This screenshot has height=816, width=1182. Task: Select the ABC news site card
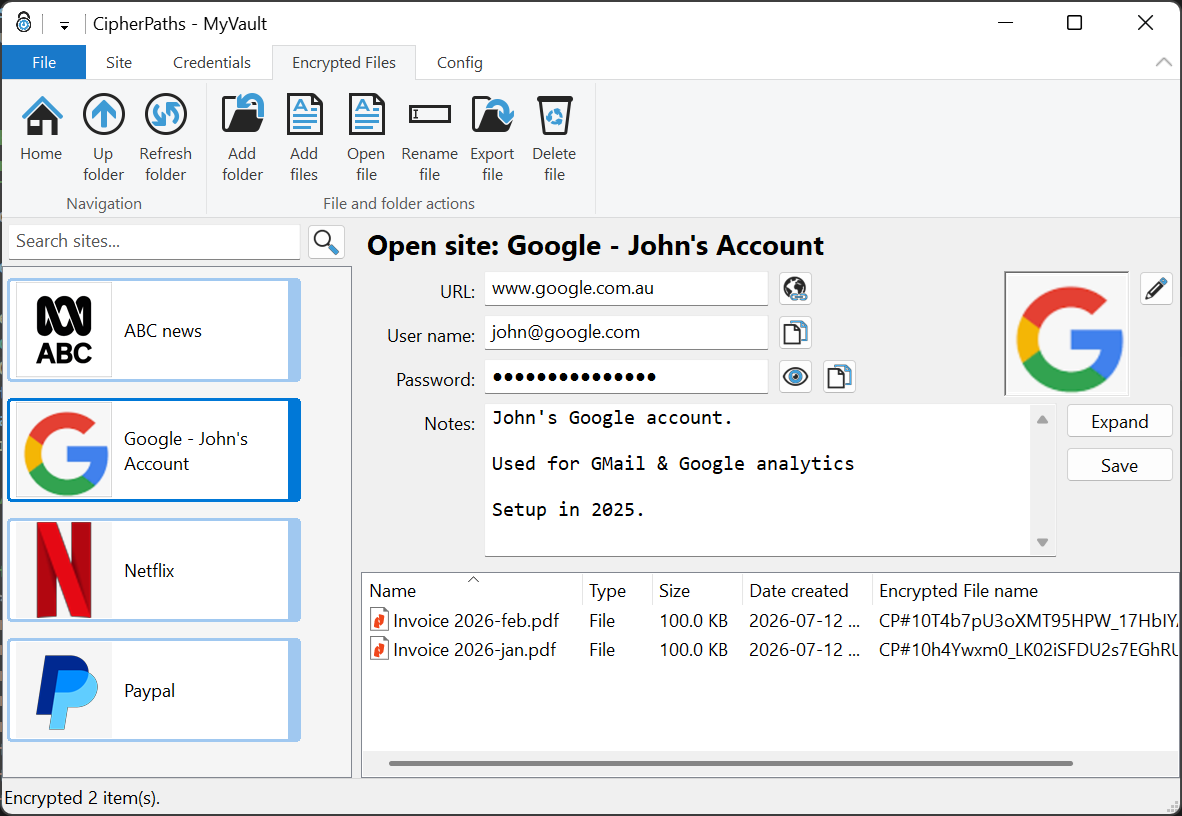[x=154, y=330]
